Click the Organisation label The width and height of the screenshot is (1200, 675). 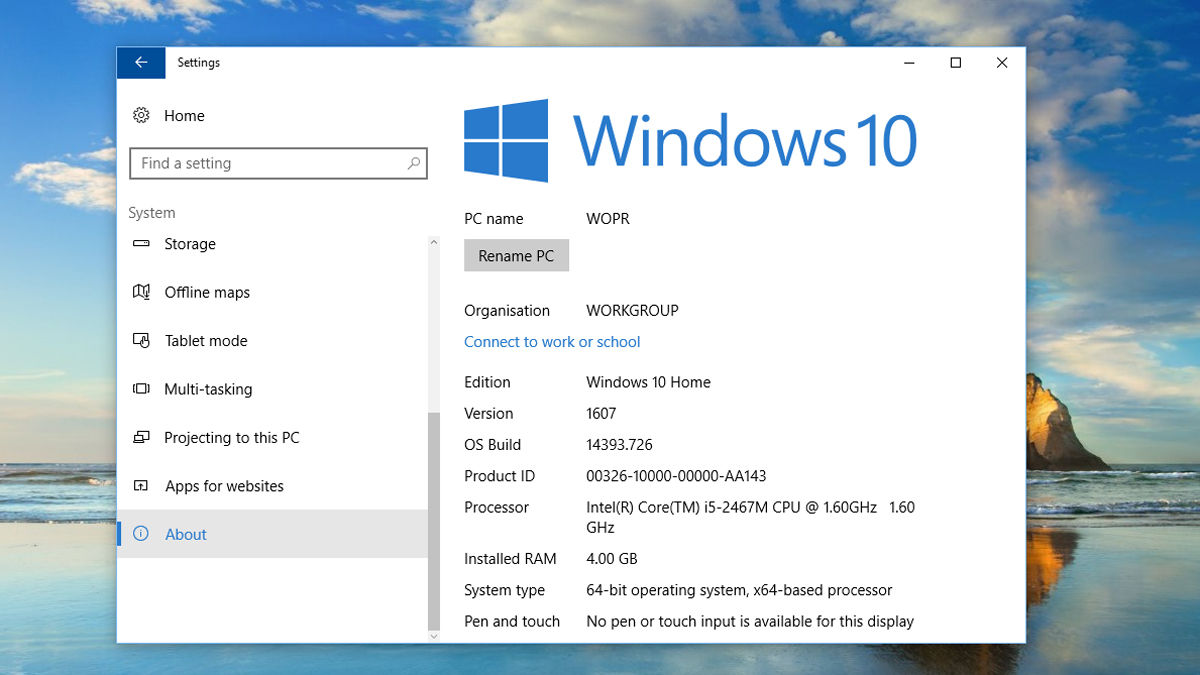click(507, 311)
